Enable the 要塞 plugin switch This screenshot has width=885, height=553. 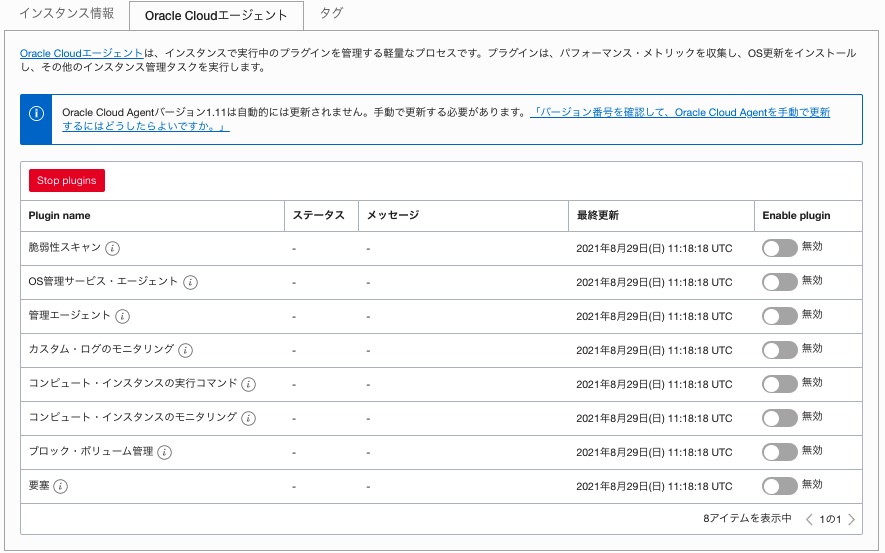click(x=779, y=486)
